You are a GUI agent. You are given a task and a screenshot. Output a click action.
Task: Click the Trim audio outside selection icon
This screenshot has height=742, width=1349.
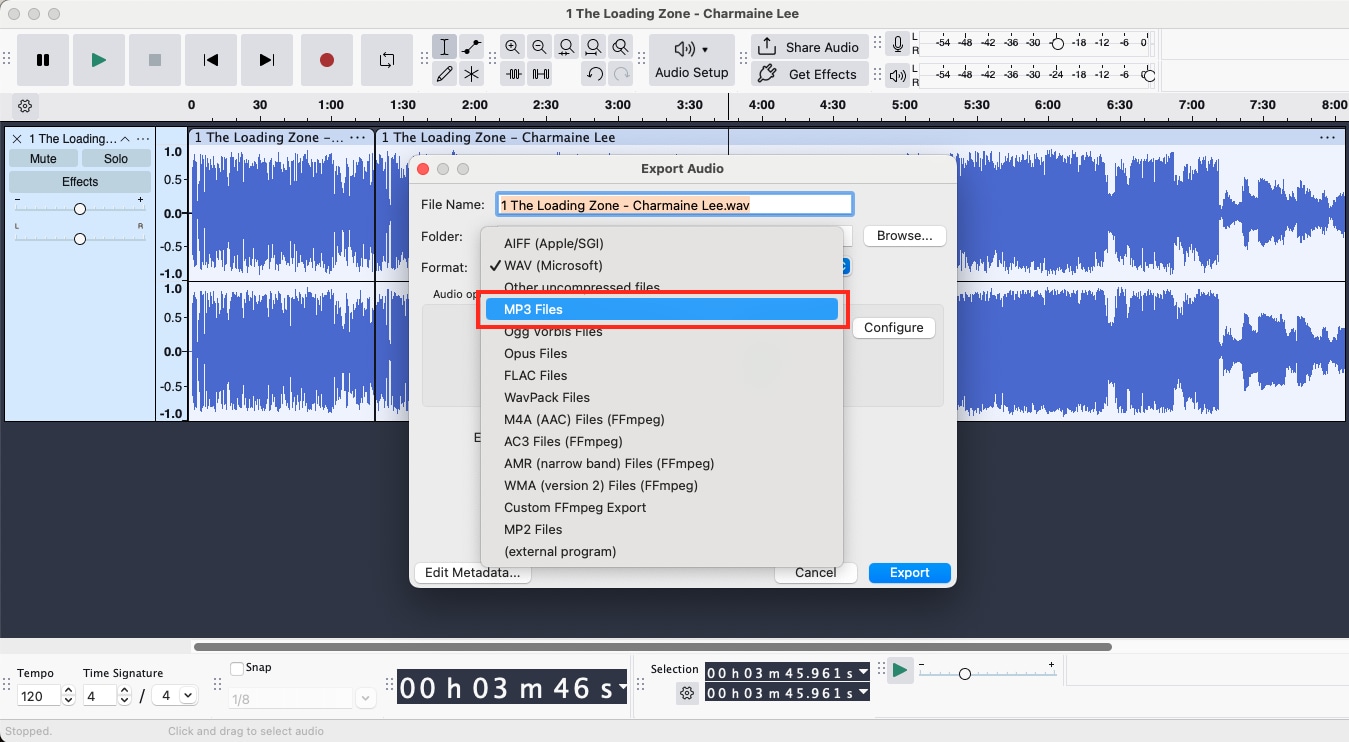513,73
